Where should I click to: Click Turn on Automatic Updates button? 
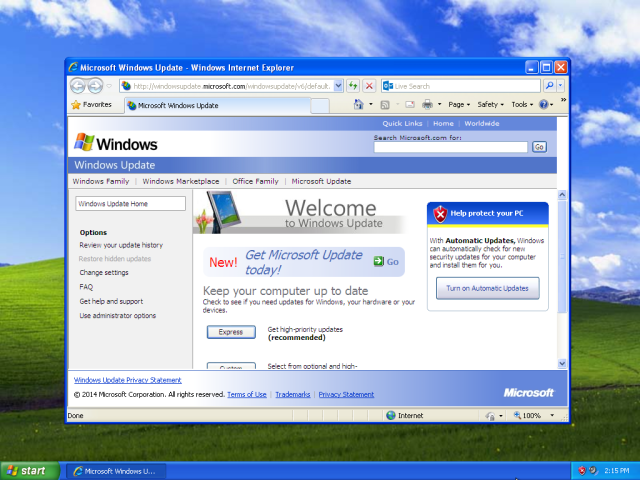point(487,288)
